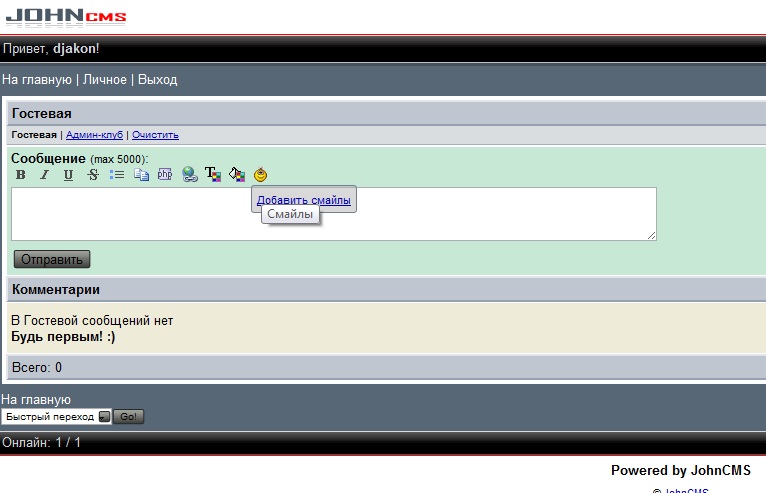Screen dimensions: 766x493
Task: Click the Будь первым! :) text
Action: click(x=63, y=337)
